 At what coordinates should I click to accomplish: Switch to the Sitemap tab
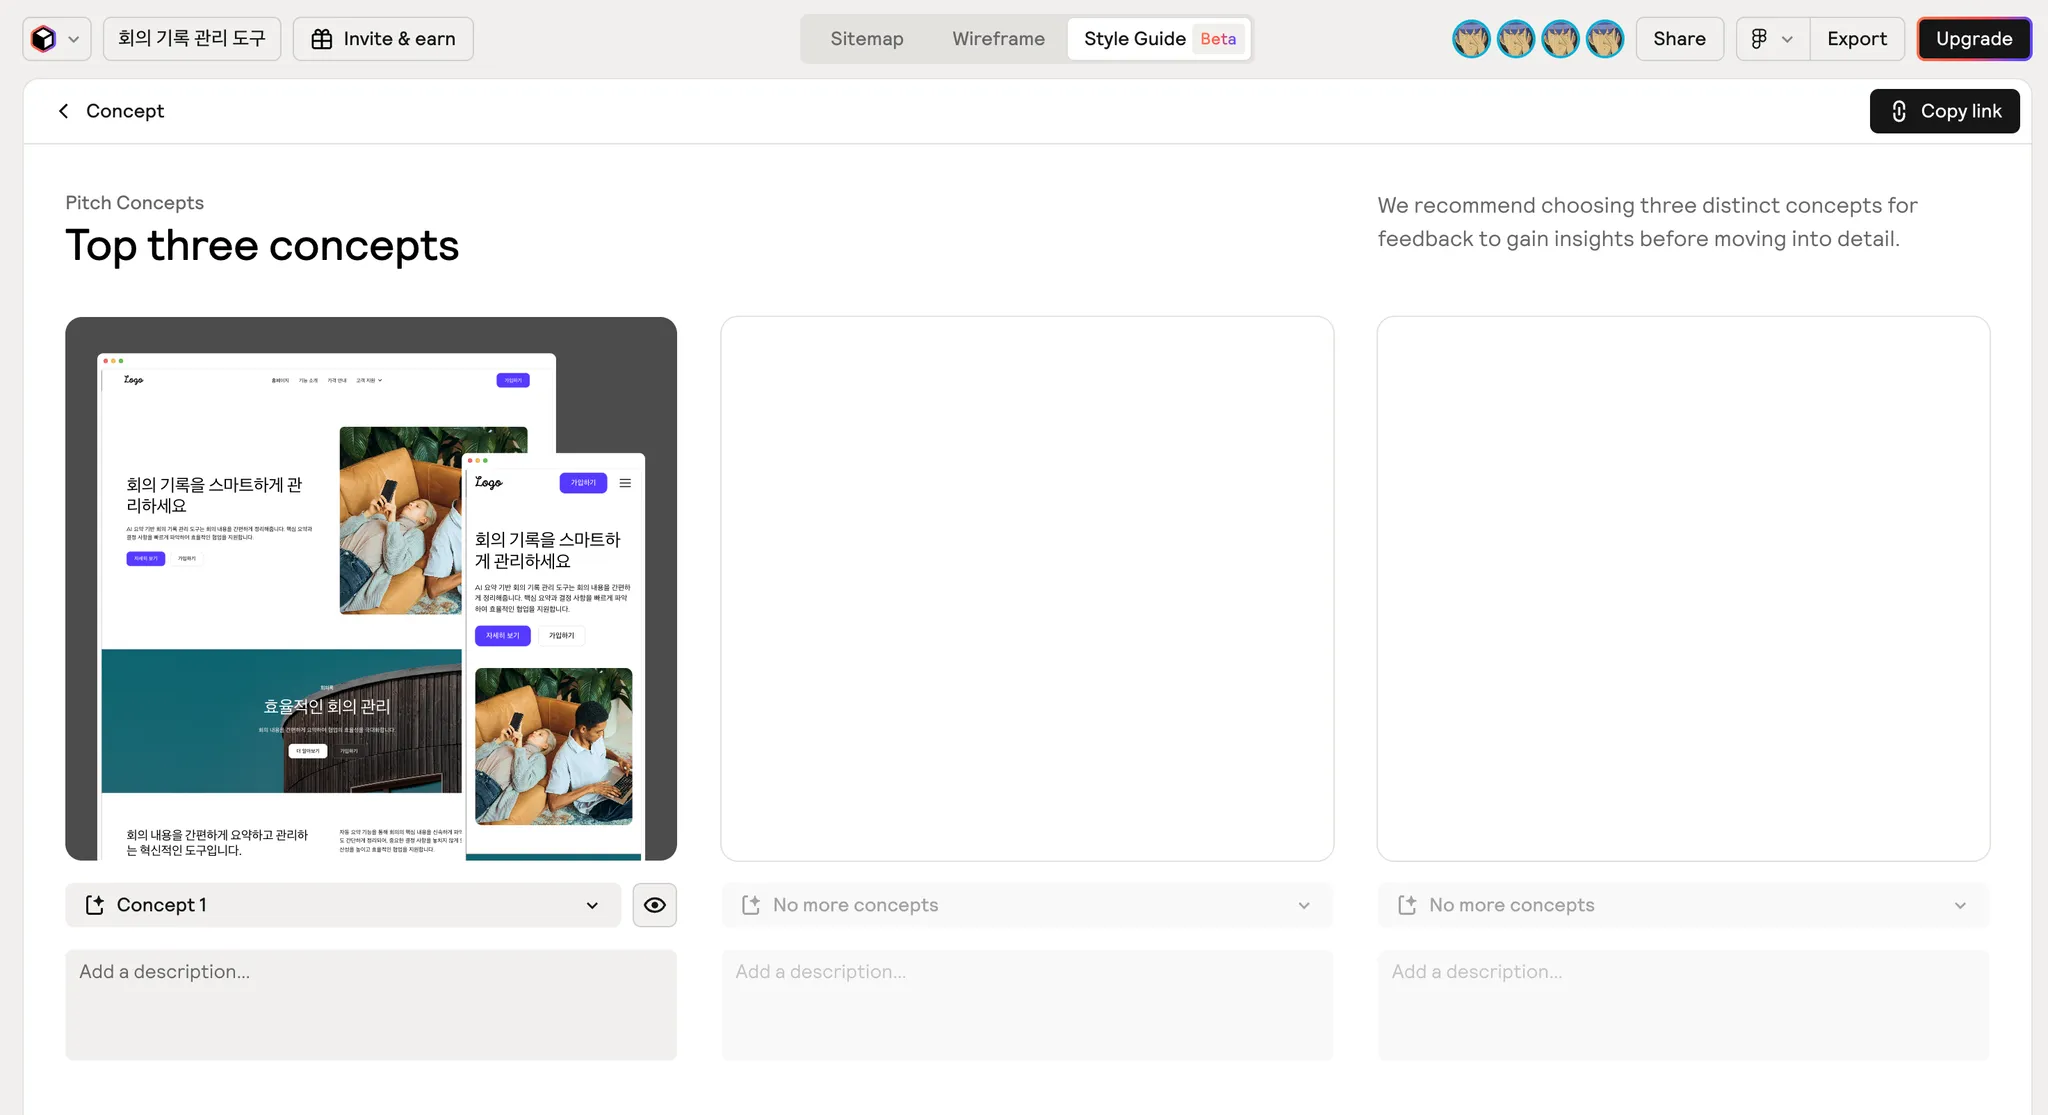tap(867, 39)
